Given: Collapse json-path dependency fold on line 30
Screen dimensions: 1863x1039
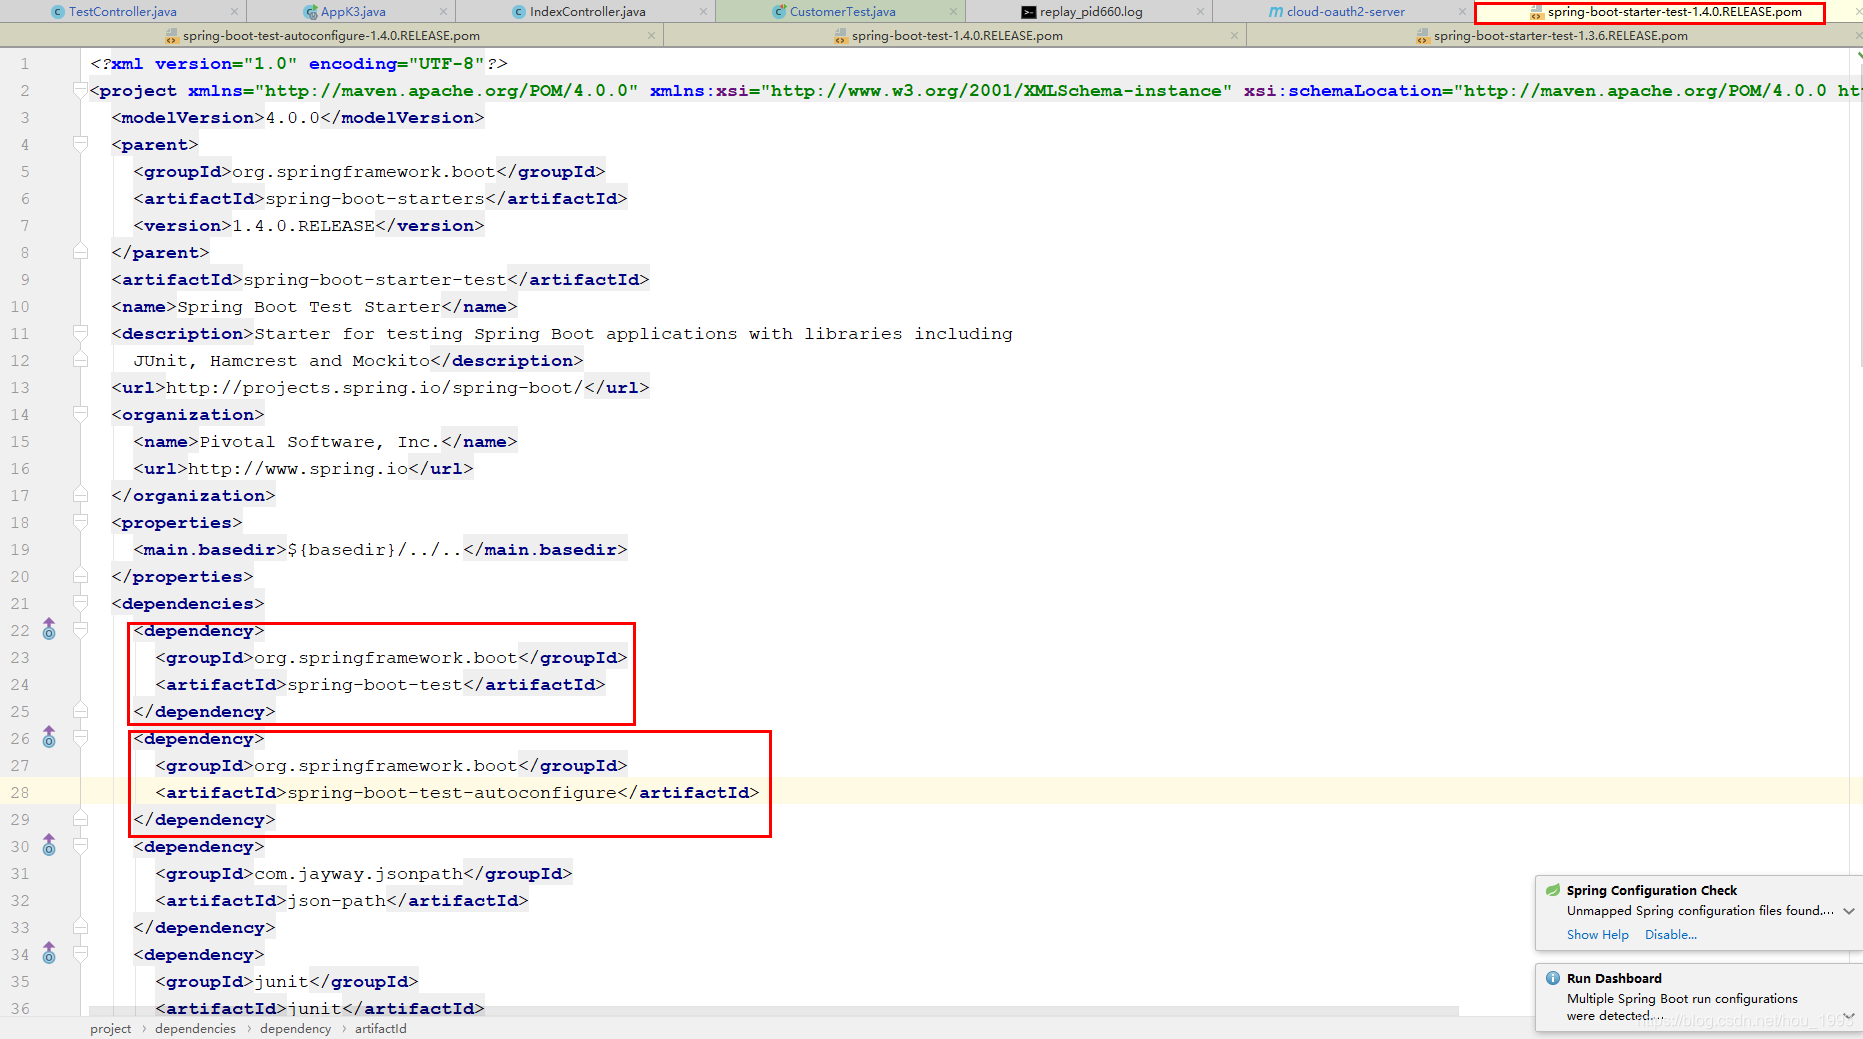Looking at the screenshot, I should [80, 846].
